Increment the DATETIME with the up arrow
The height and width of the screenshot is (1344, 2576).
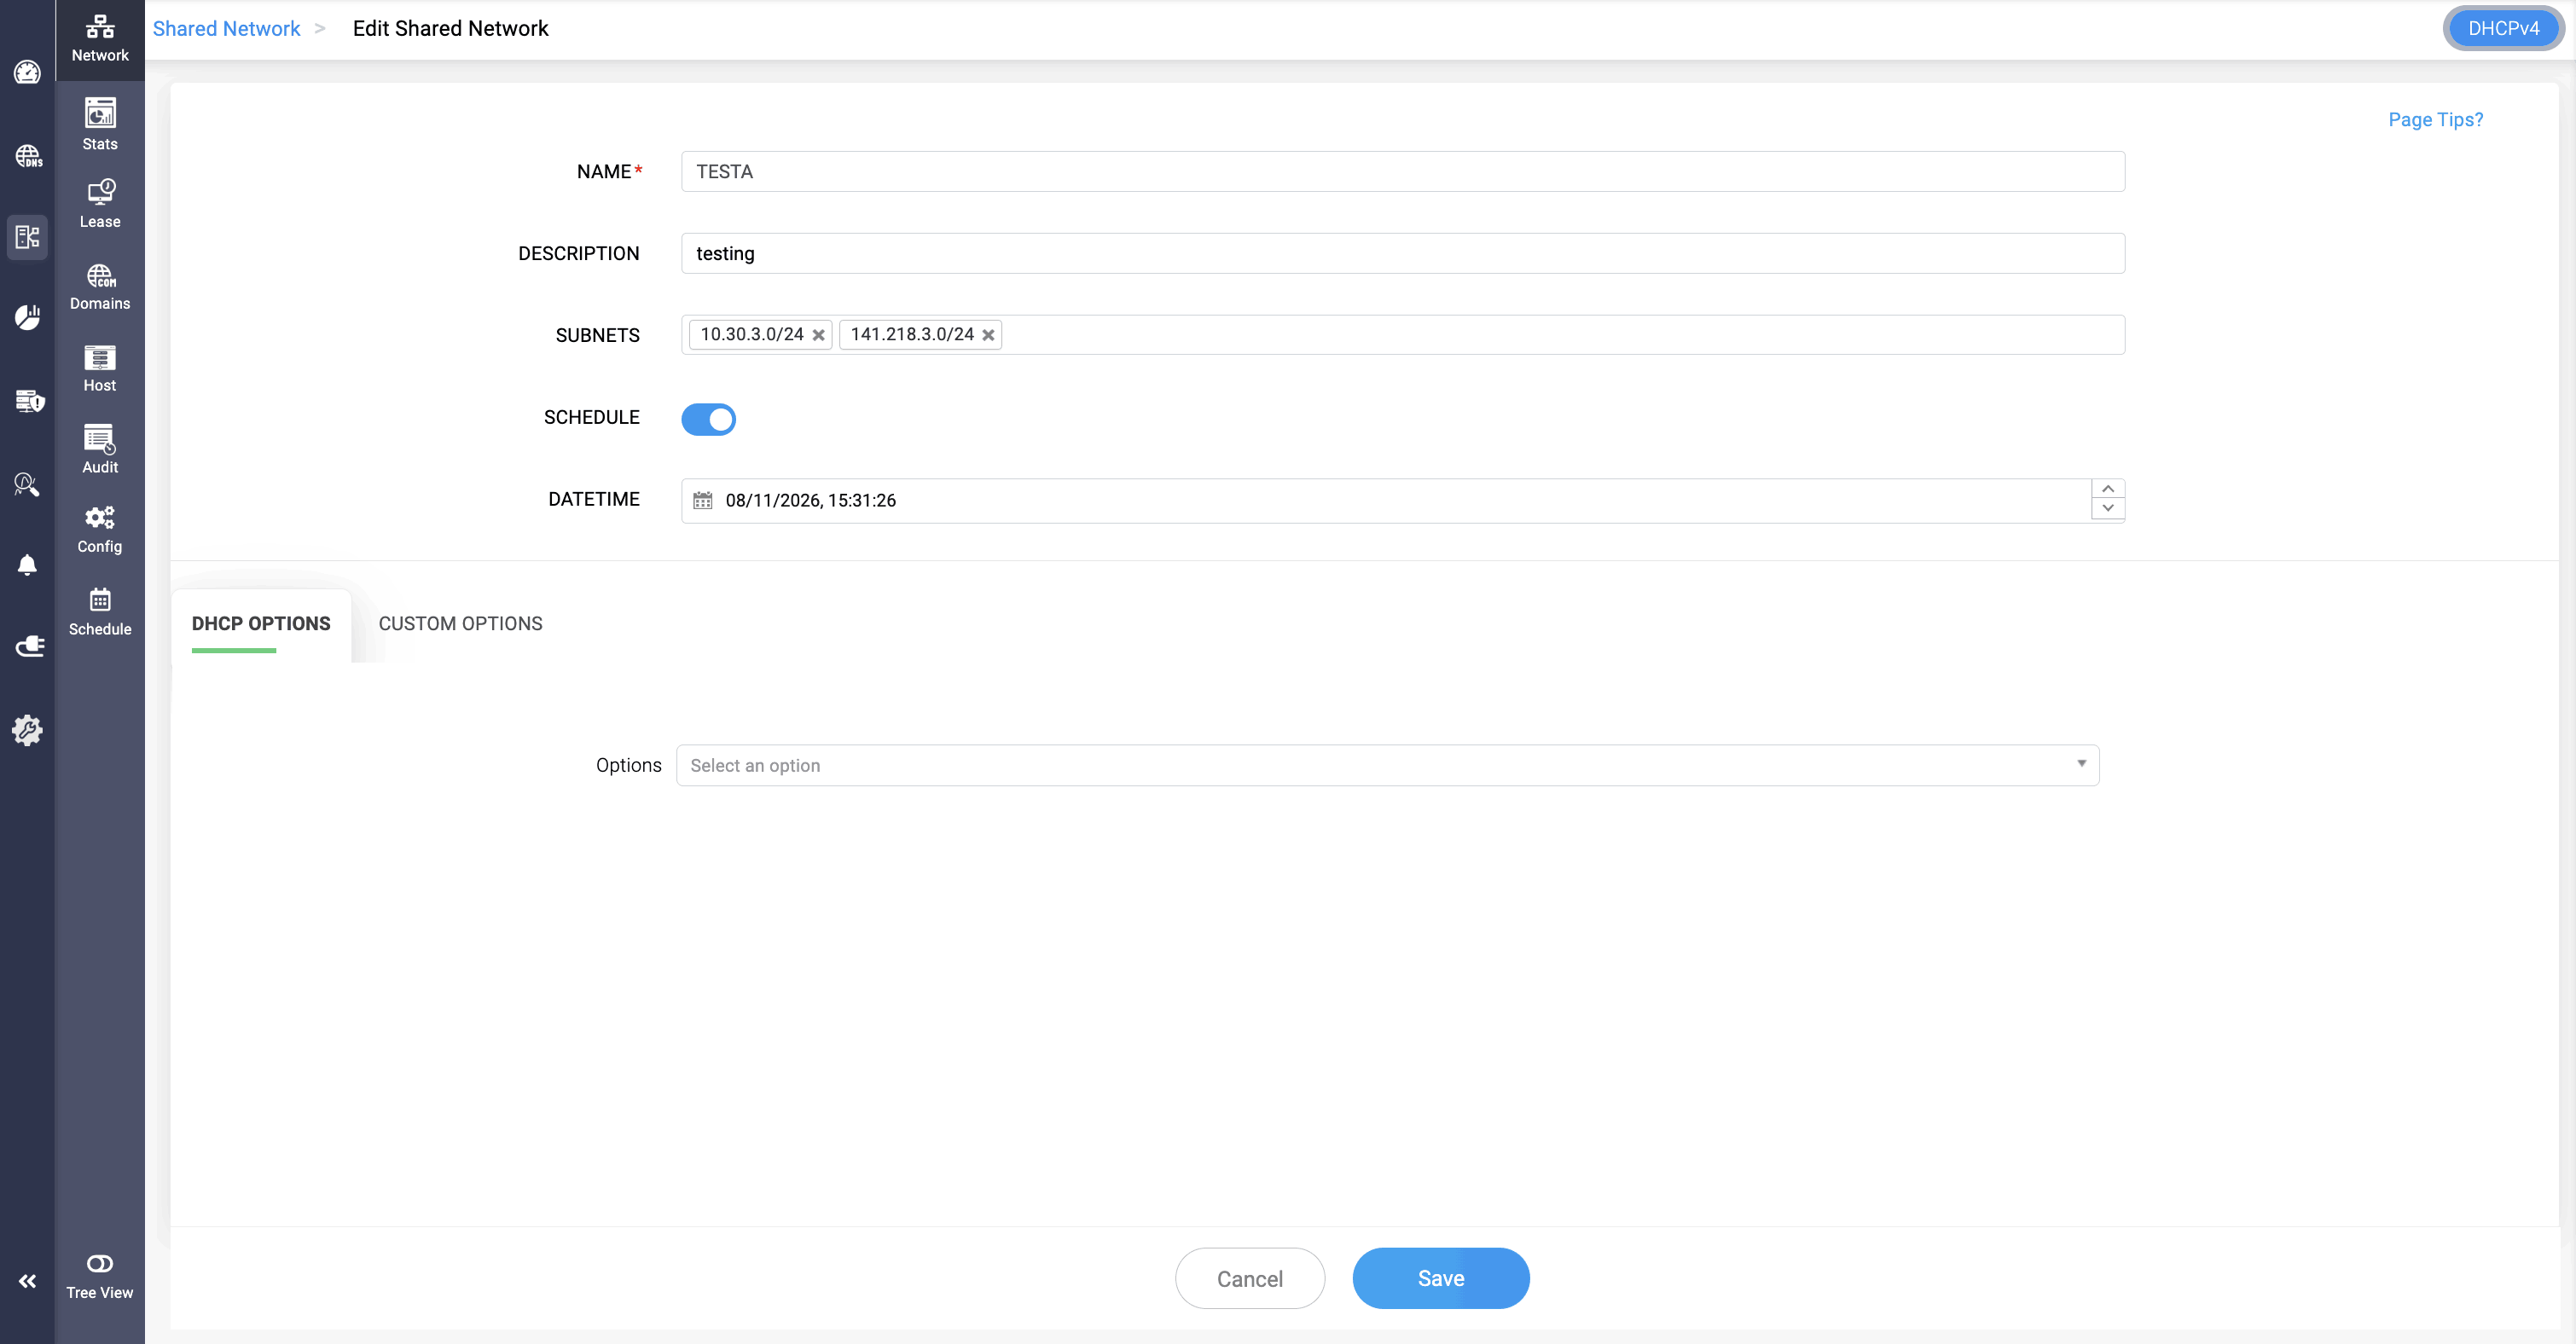click(x=2108, y=489)
